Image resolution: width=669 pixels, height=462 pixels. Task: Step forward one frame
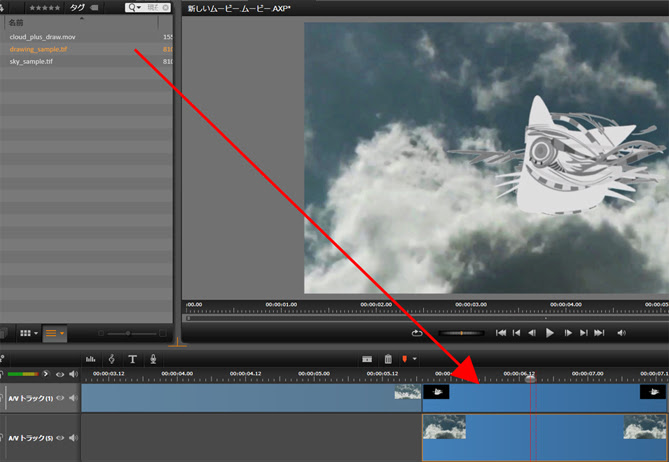click(568, 333)
